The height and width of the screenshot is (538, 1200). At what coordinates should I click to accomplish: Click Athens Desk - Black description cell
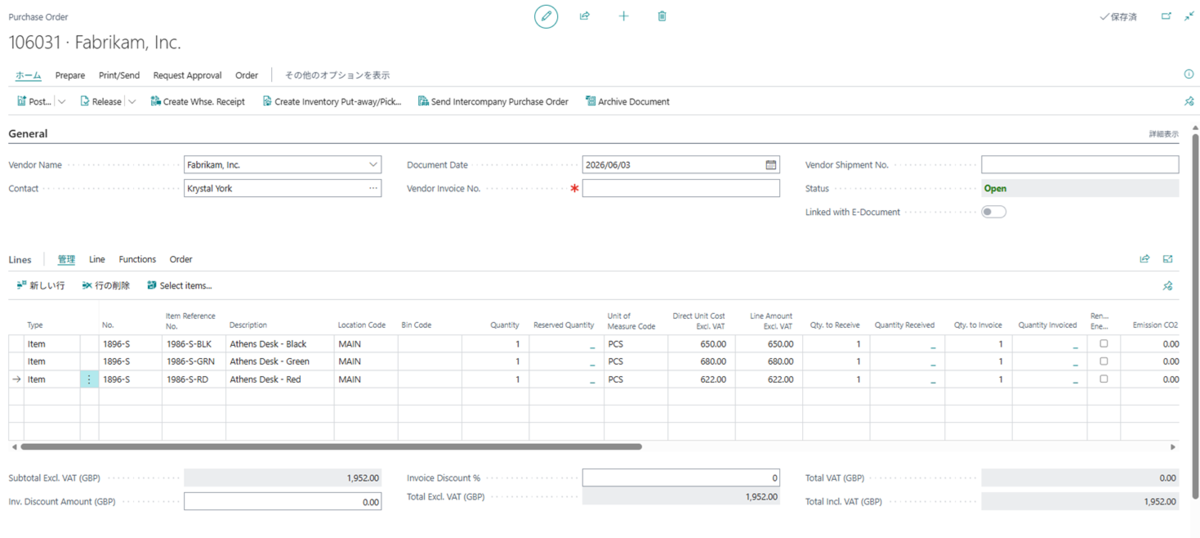pos(280,343)
